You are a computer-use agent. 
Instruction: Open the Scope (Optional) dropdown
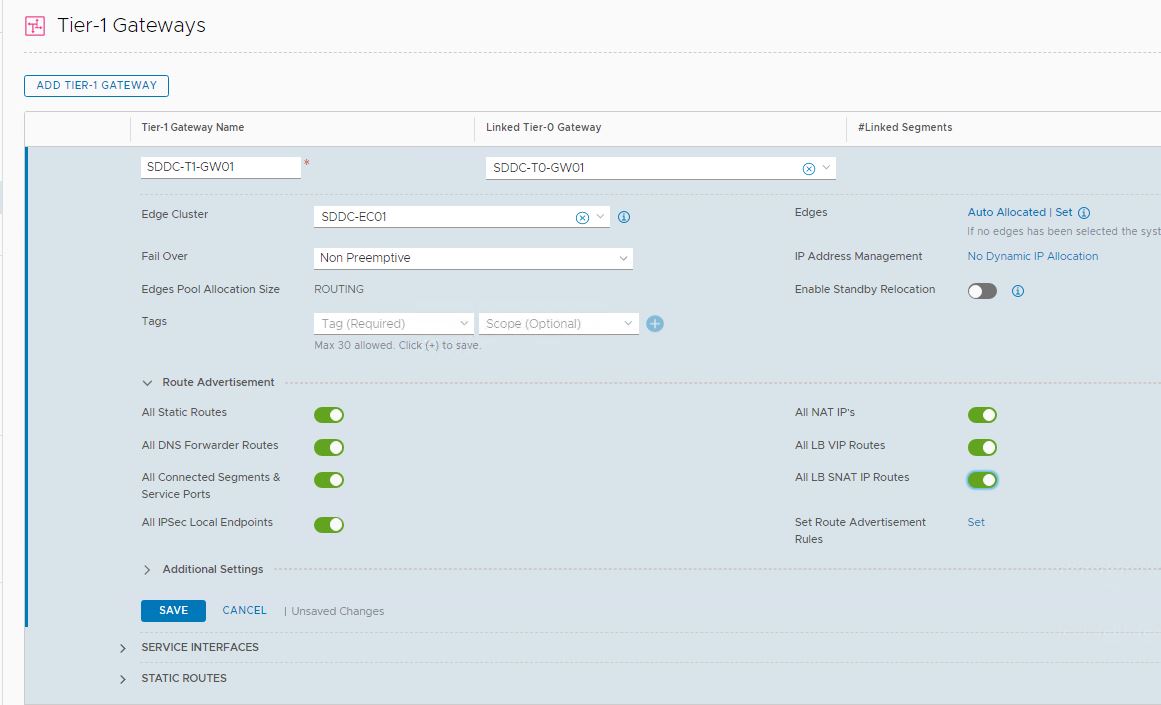558,324
